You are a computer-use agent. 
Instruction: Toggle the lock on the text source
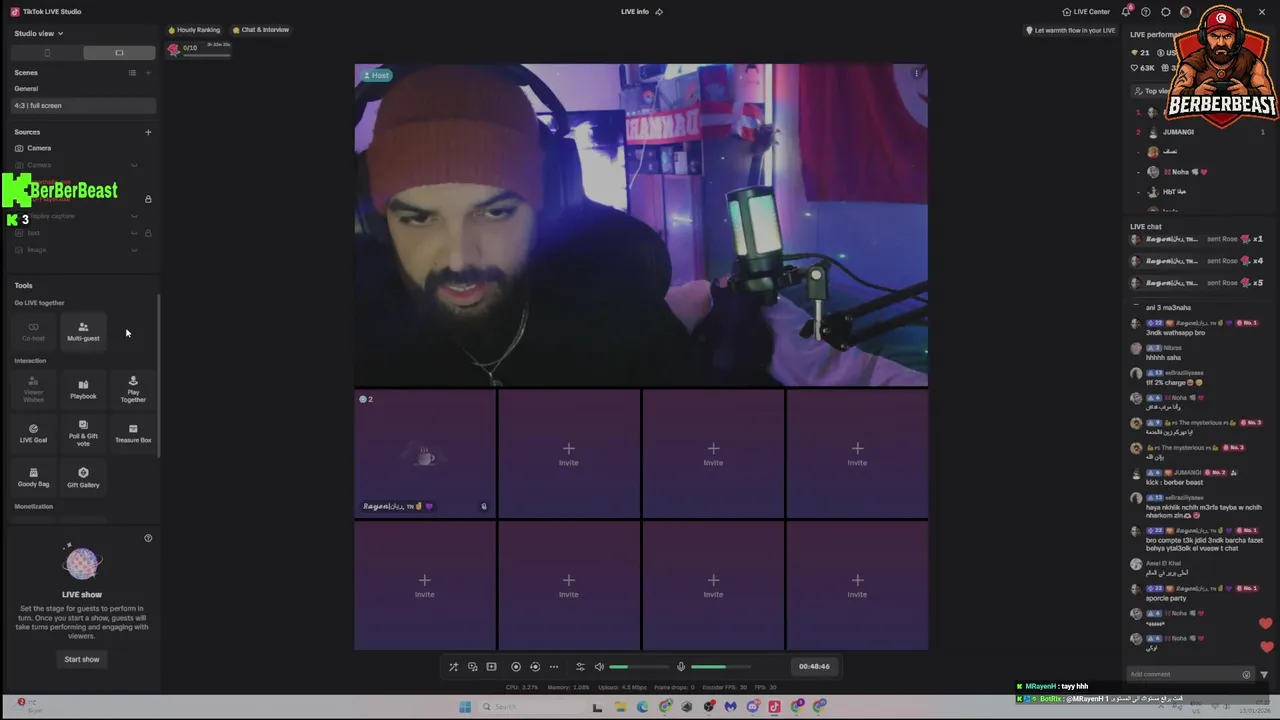click(148, 233)
